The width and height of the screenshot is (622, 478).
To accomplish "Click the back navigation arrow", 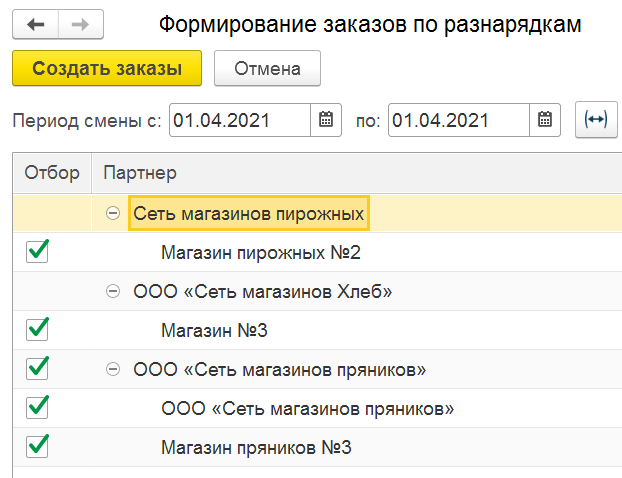I will point(37,23).
